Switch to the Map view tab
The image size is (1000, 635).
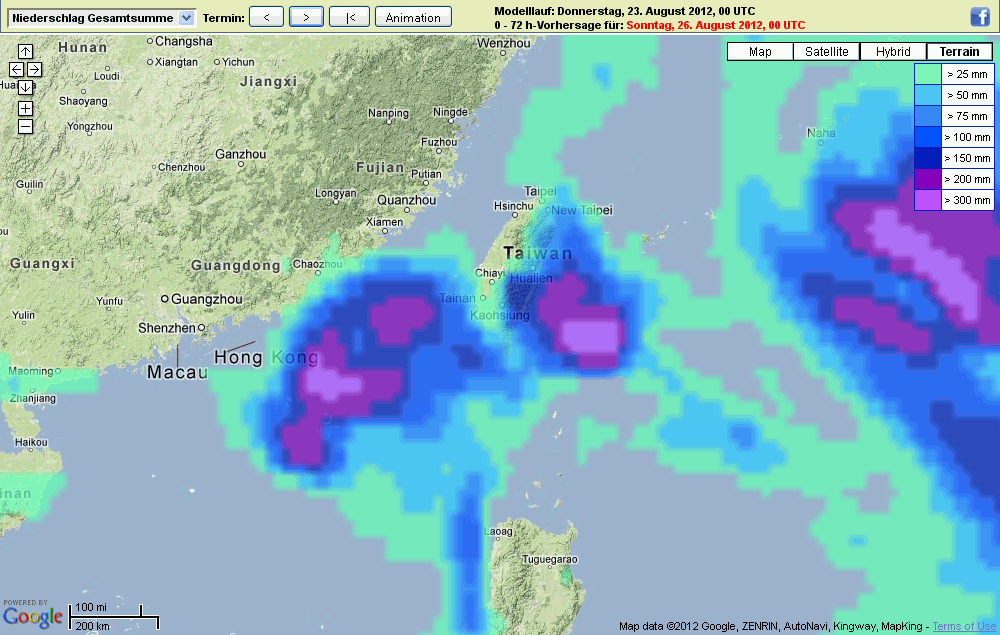[760, 52]
